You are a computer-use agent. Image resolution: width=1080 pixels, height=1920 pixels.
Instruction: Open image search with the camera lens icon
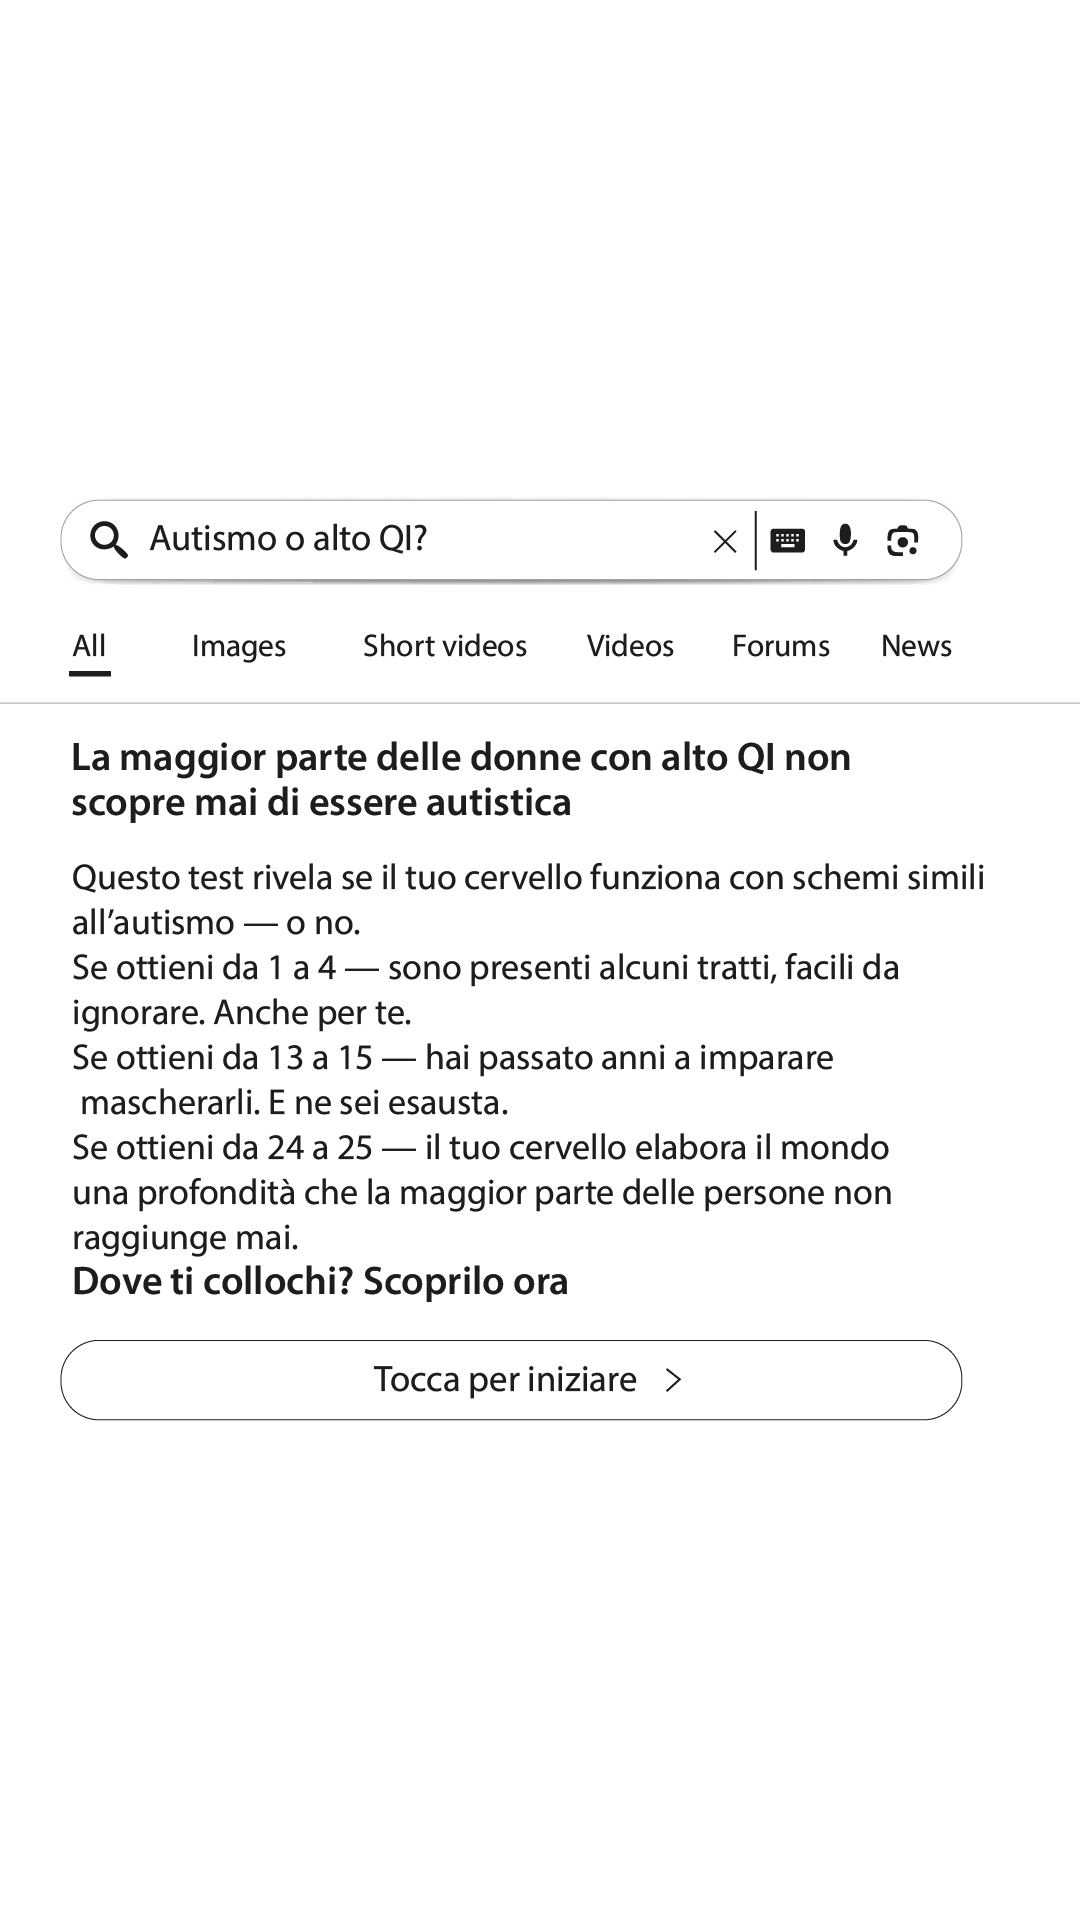903,540
